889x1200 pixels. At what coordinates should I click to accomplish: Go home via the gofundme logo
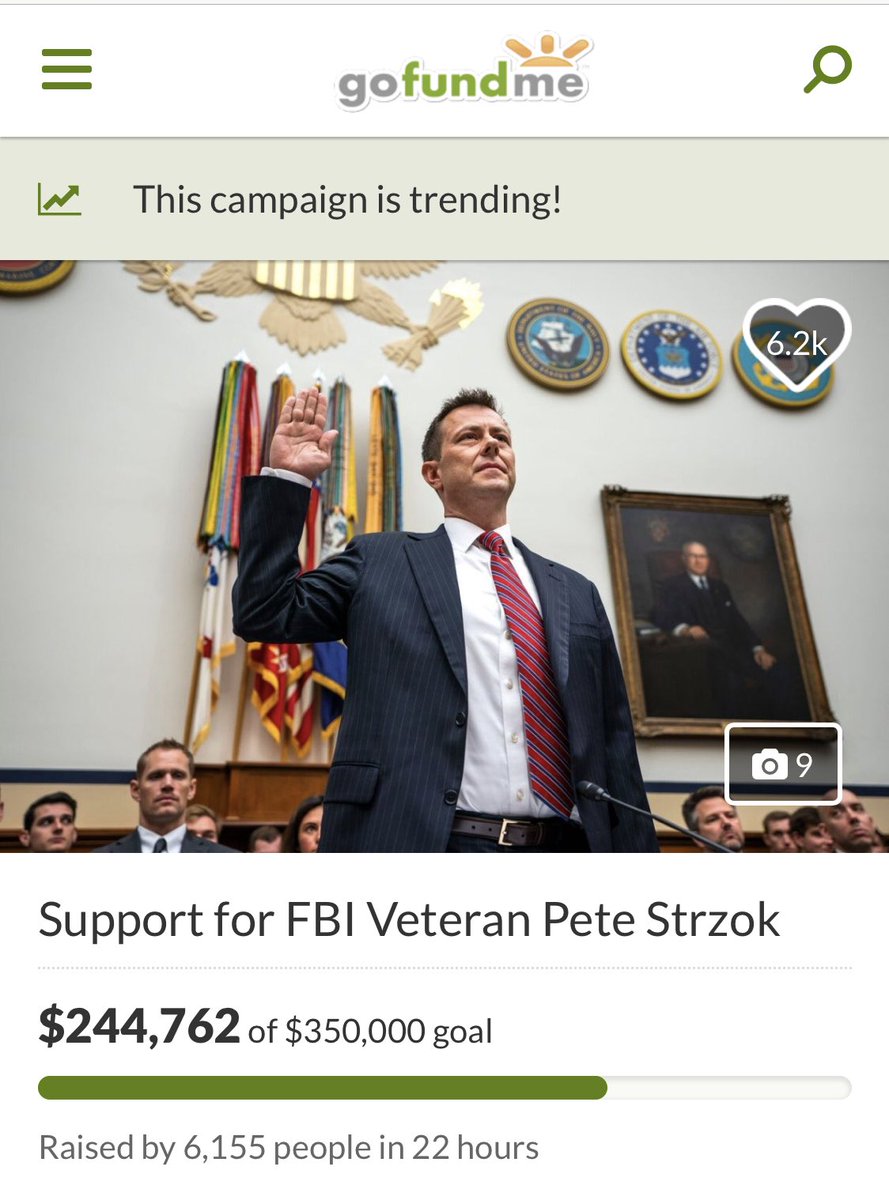coord(462,70)
